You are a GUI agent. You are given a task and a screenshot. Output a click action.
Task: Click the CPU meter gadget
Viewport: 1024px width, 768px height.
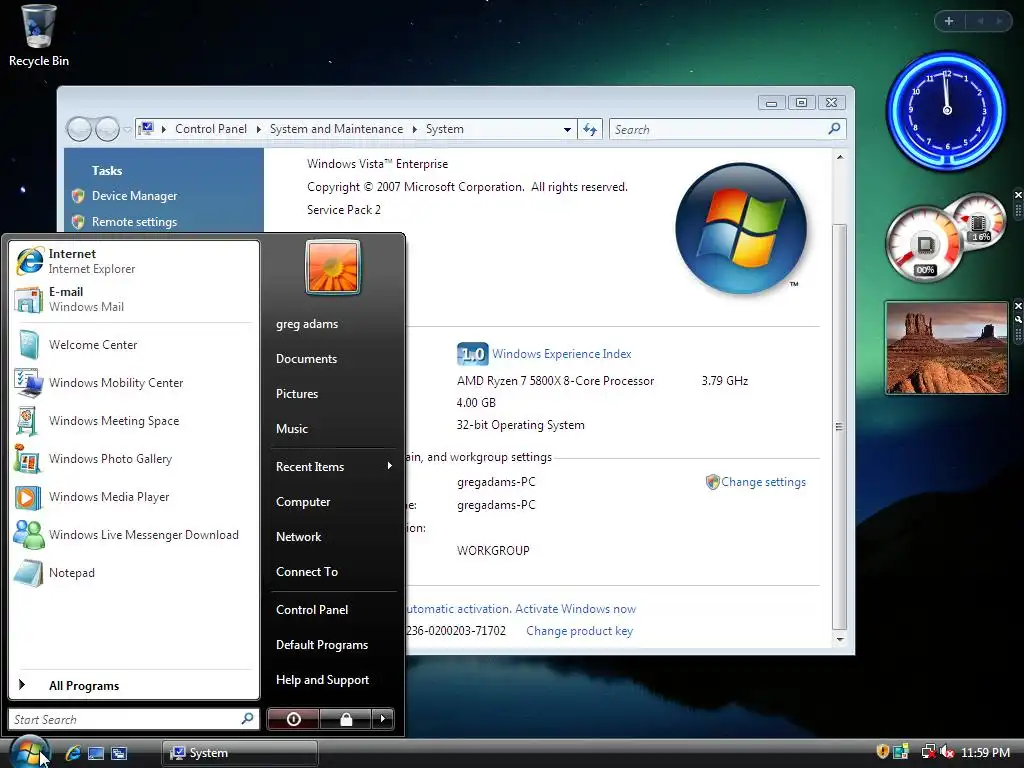[944, 238]
